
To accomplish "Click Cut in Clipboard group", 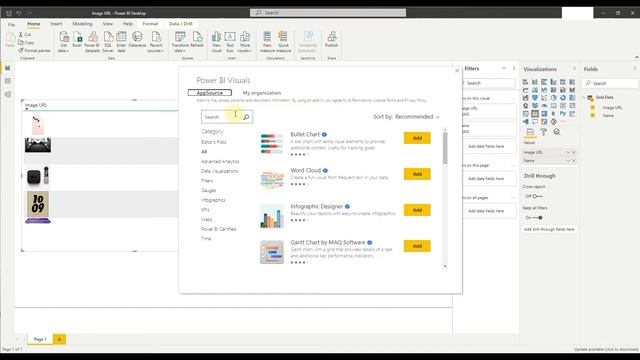I will (24, 35).
